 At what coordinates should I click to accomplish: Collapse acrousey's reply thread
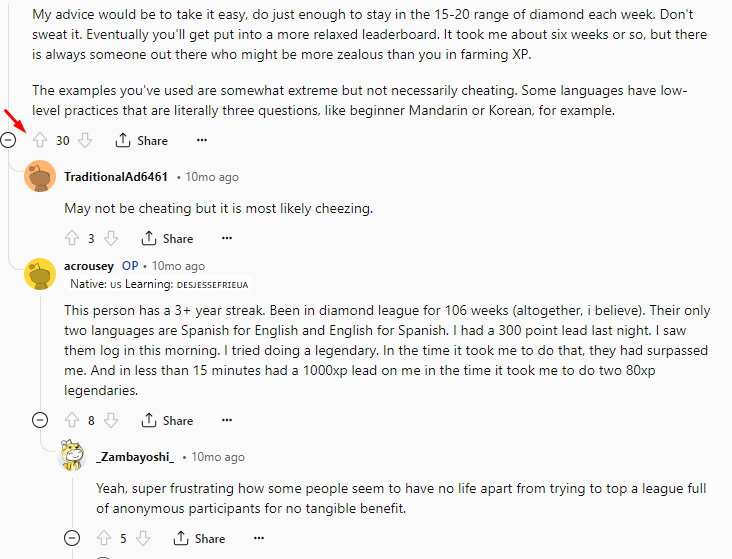[x=40, y=420]
